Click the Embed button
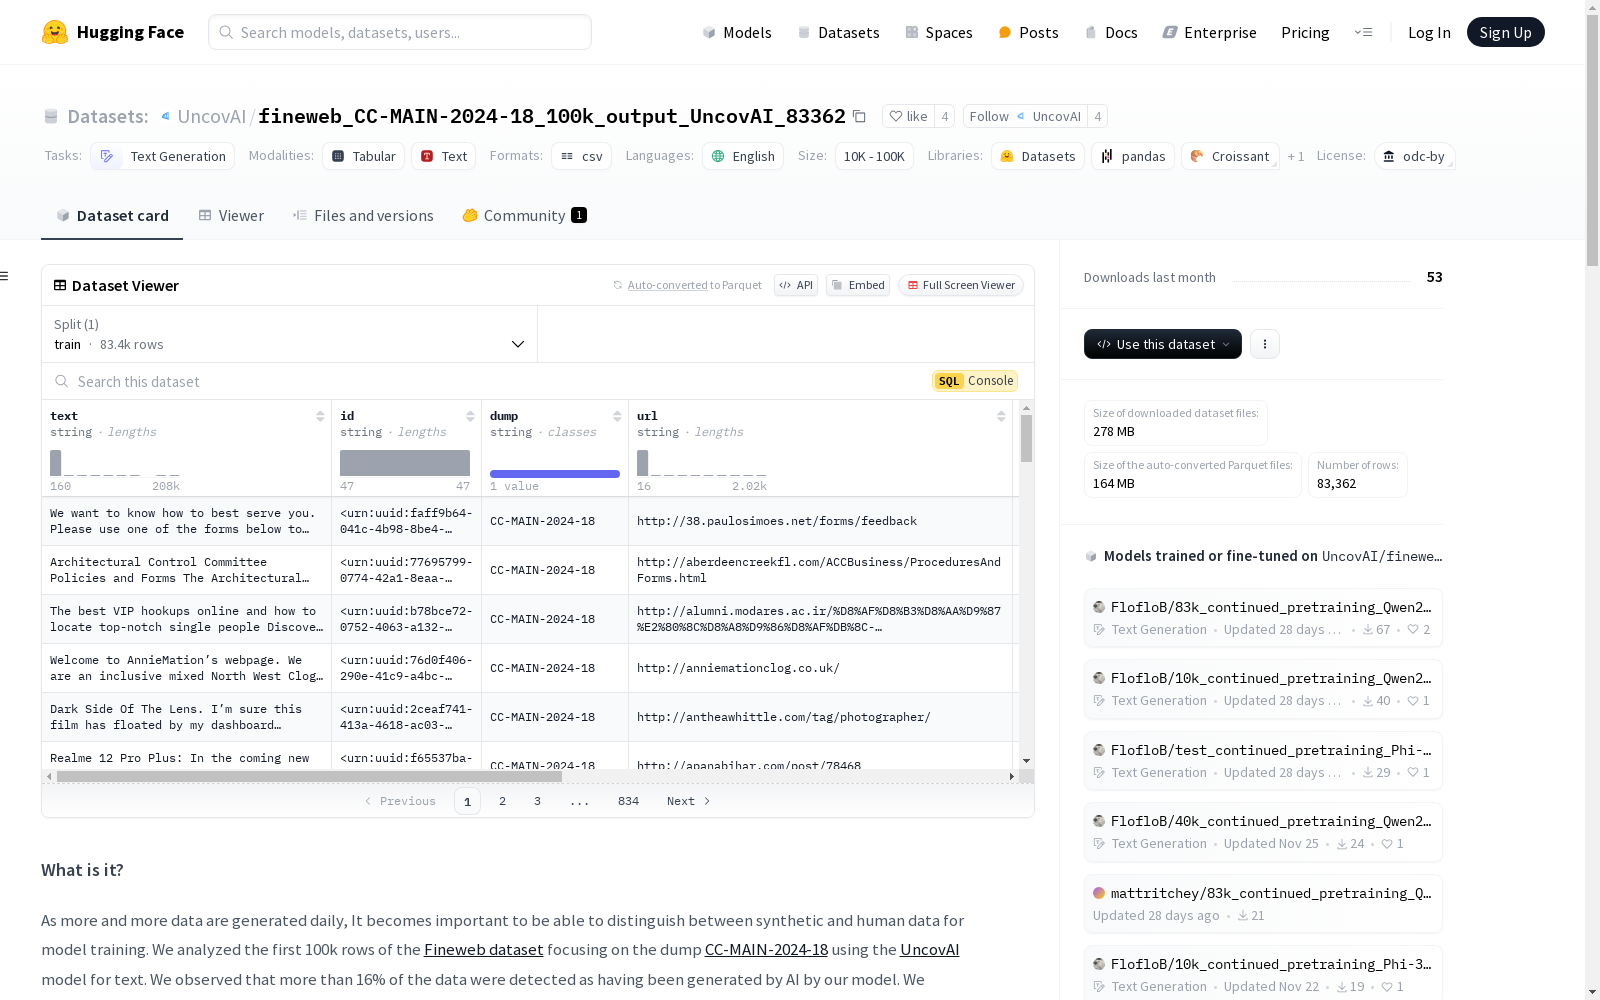Viewport: 1600px width, 1000px height. tap(858, 285)
